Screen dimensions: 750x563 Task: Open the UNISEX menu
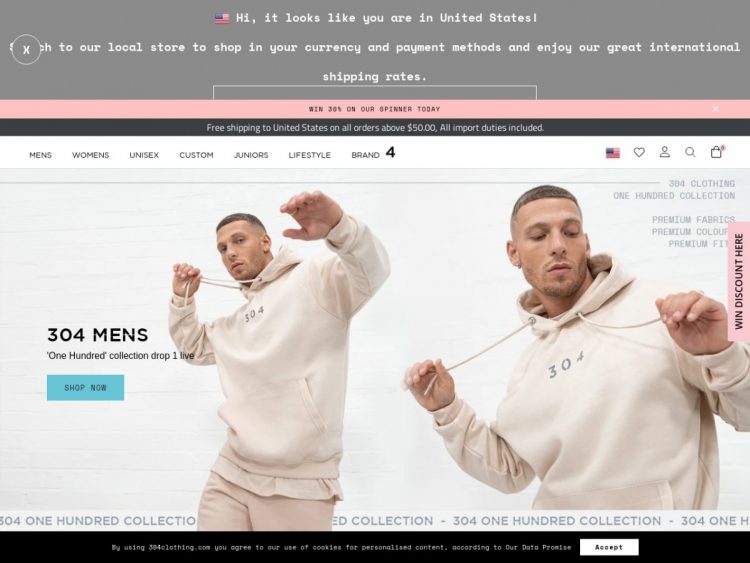[144, 155]
